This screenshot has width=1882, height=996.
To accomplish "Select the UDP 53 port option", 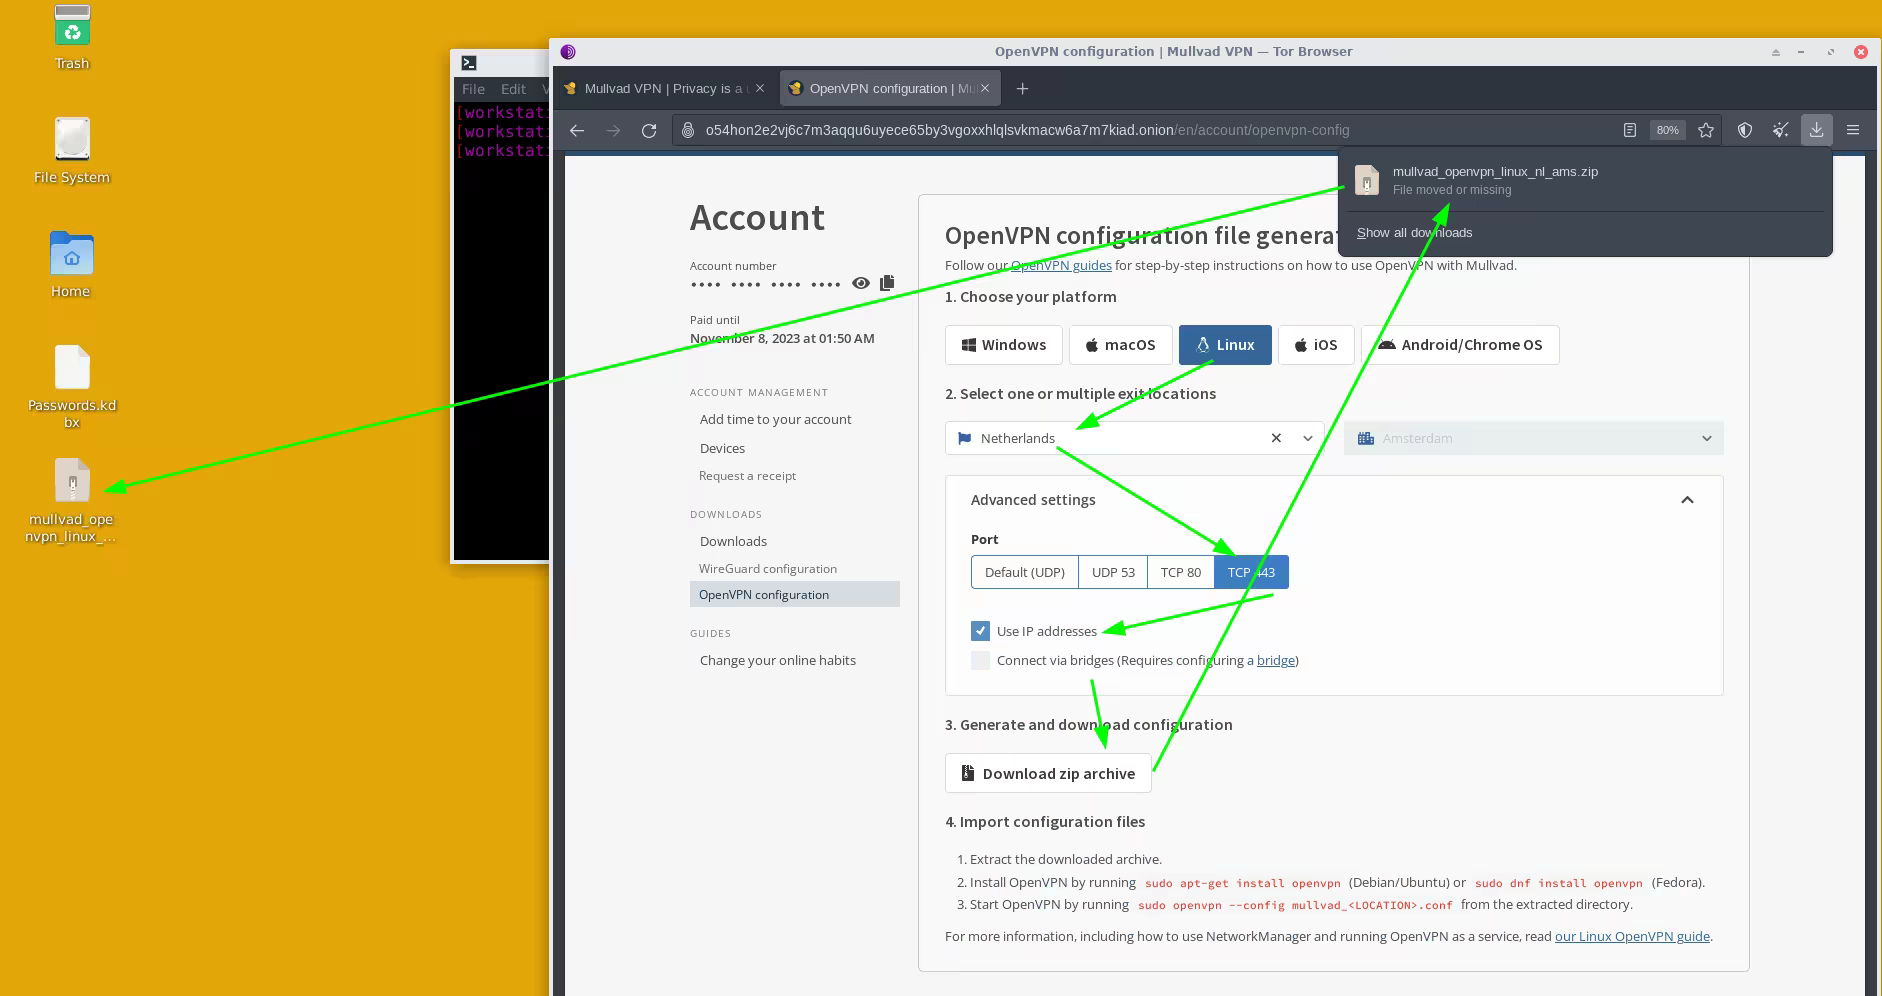I will point(1113,572).
